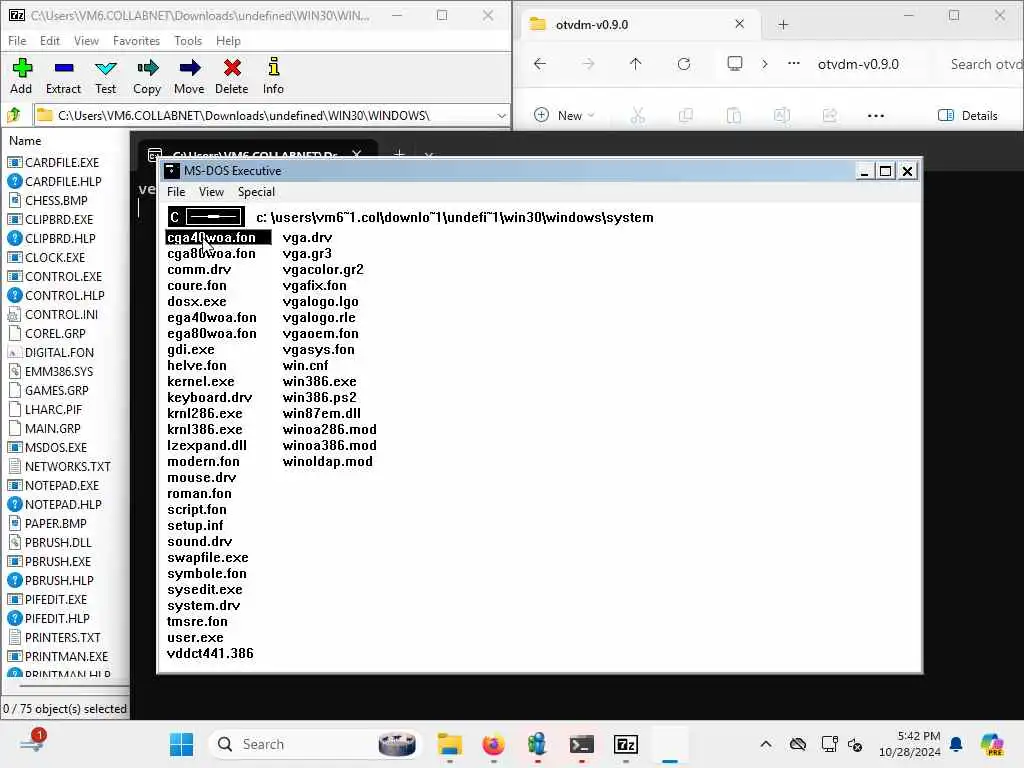Go up one folder in 7-Zip
The width and height of the screenshot is (1024, 768).
(14, 116)
